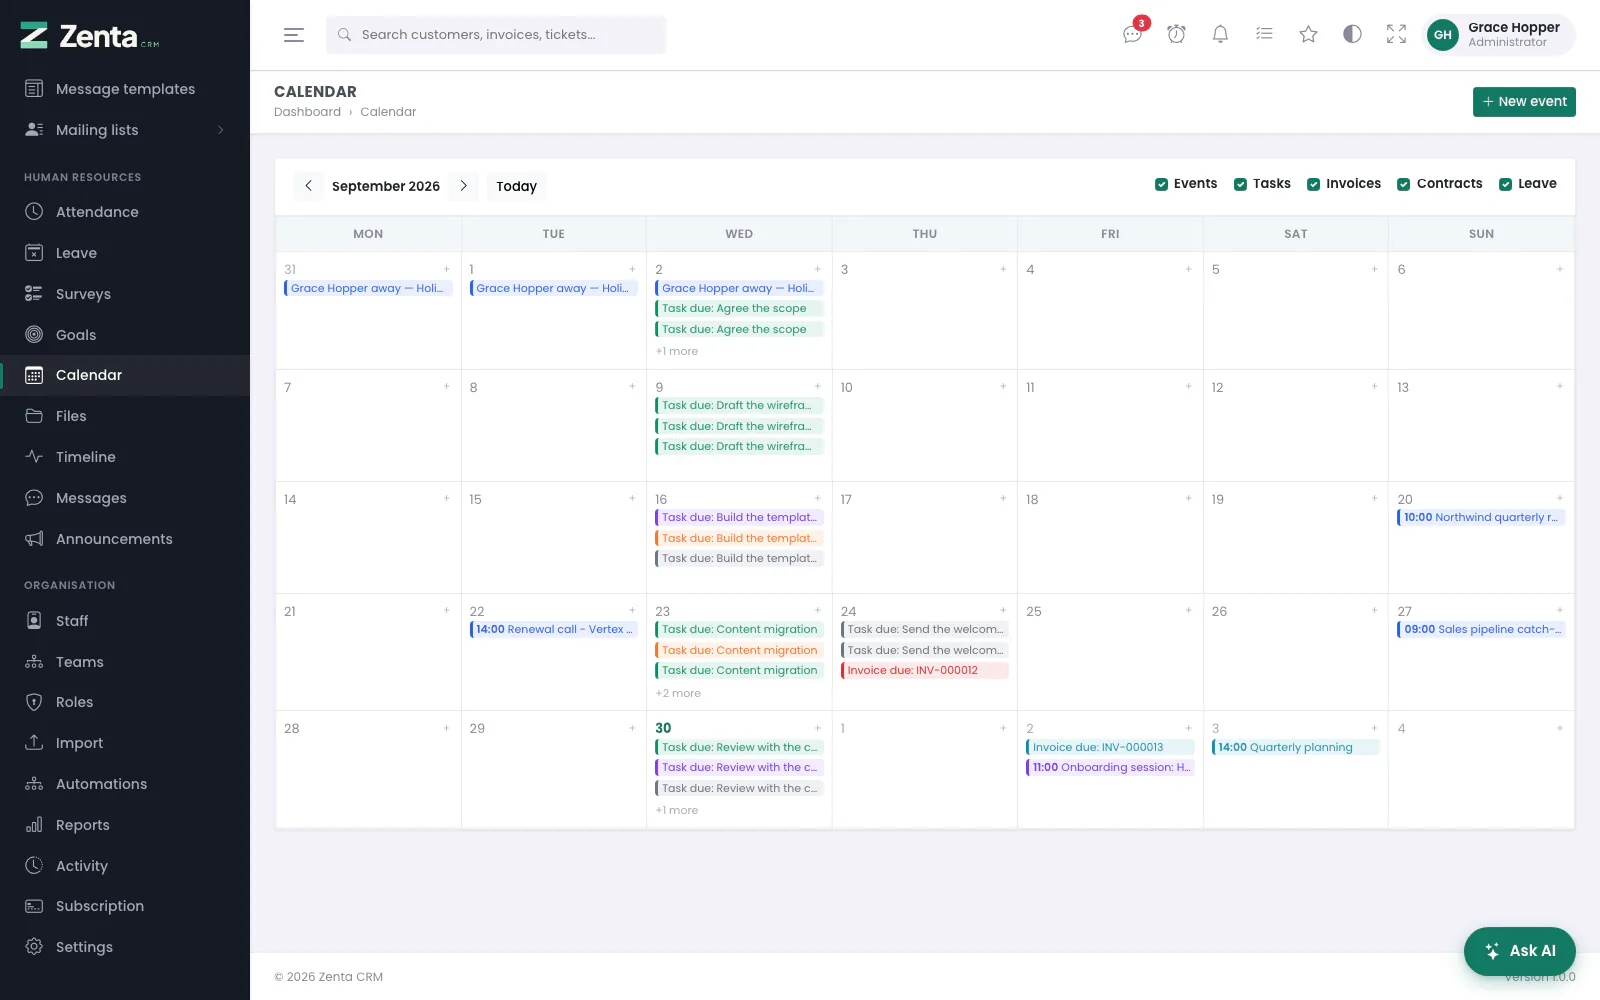The image size is (1600, 1000).
Task: Add event on Monday 14 plus icon
Action: pyautogui.click(x=446, y=498)
